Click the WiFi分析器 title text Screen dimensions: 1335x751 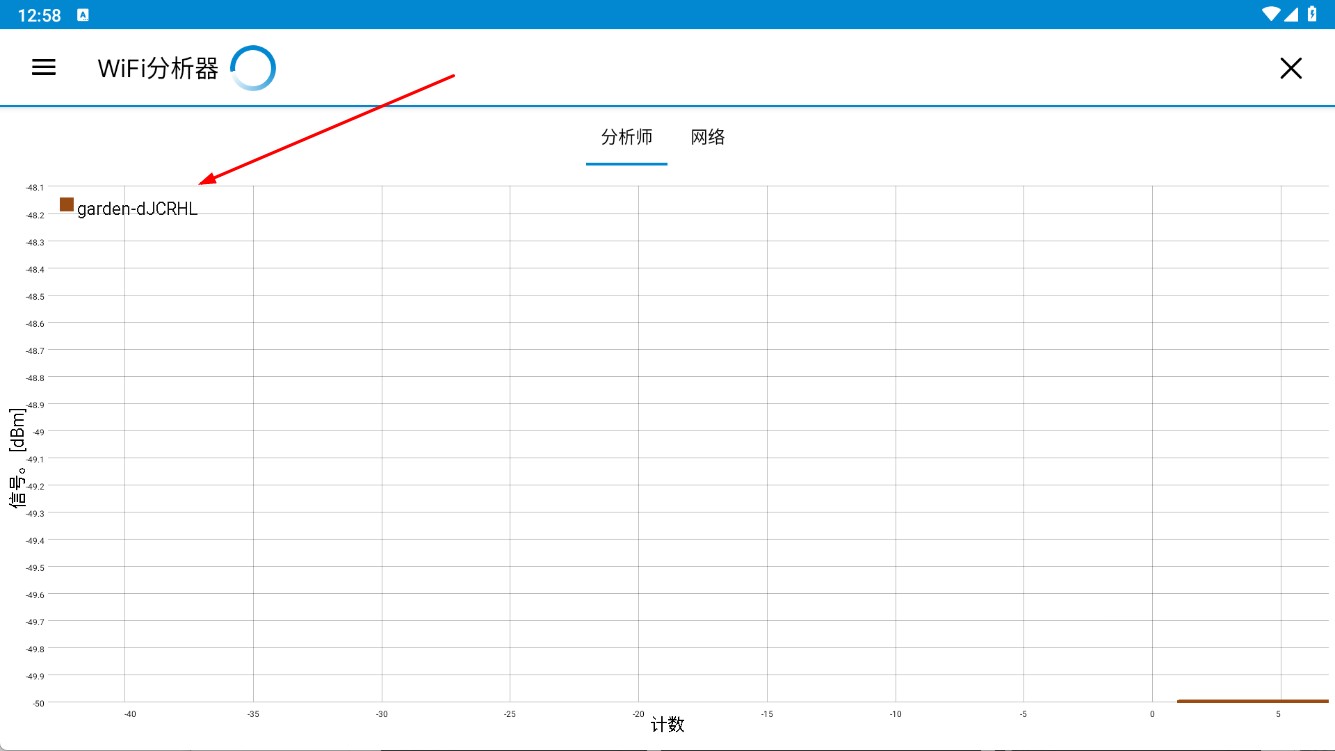[158, 68]
